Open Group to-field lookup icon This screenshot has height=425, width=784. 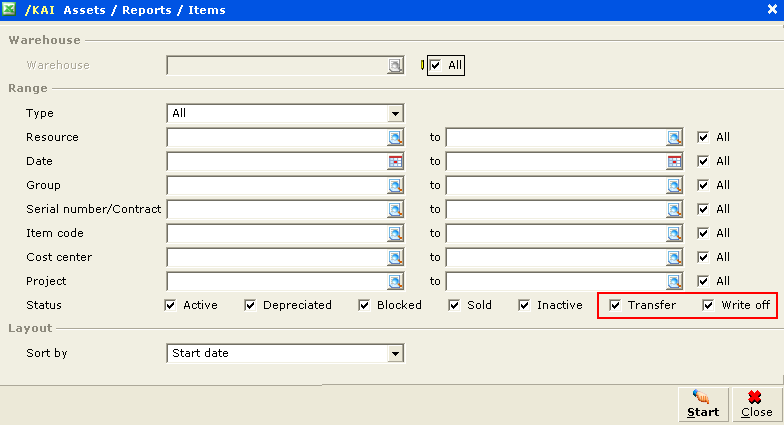(674, 186)
